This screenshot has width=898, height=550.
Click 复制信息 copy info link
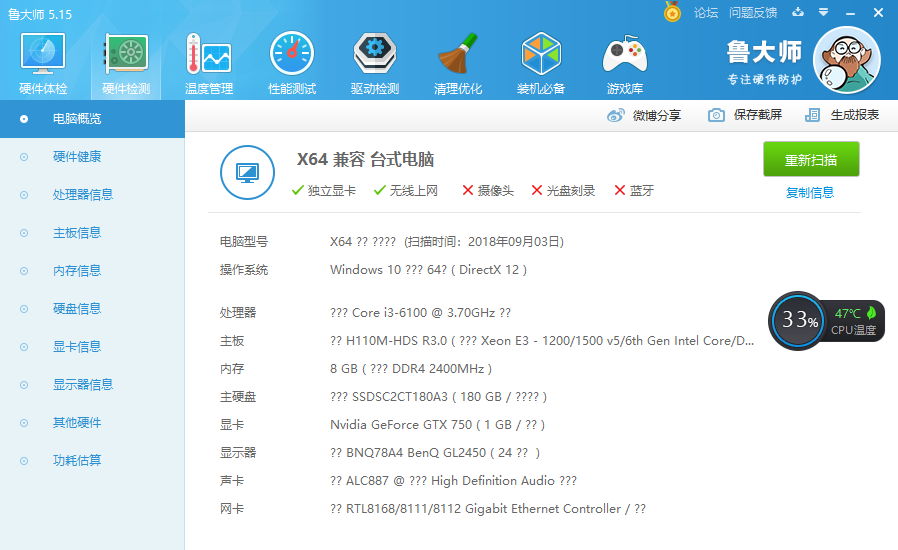(x=810, y=192)
